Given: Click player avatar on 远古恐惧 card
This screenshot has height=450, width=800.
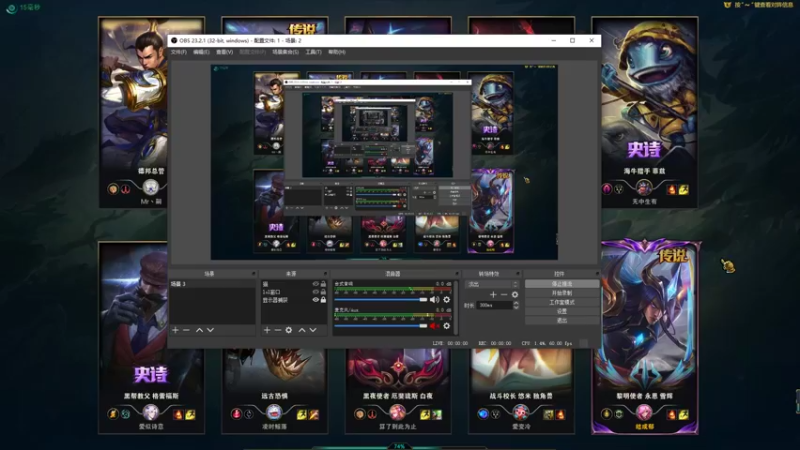Looking at the screenshot, I should (274, 412).
